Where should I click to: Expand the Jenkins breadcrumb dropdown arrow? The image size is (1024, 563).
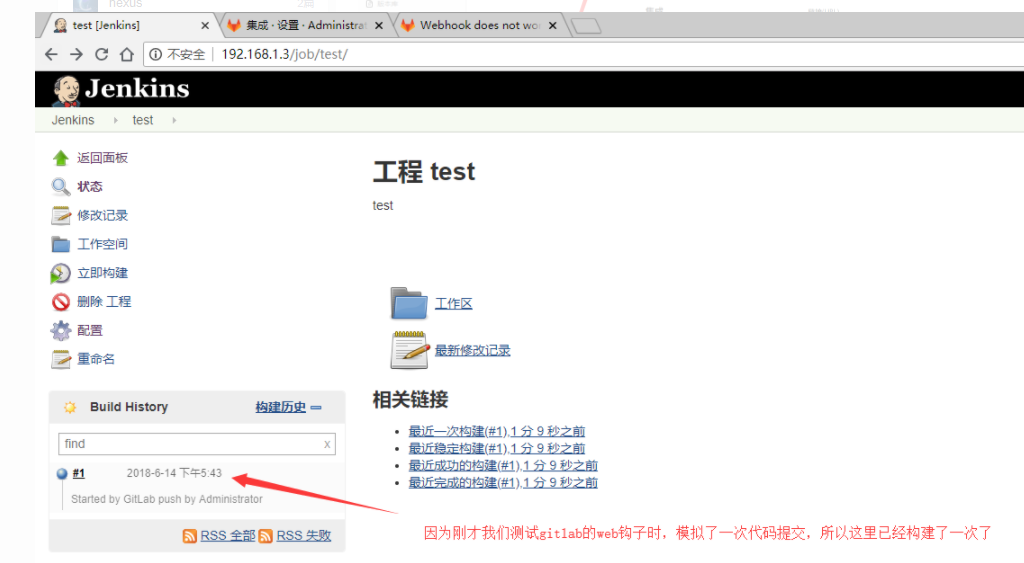pos(116,120)
